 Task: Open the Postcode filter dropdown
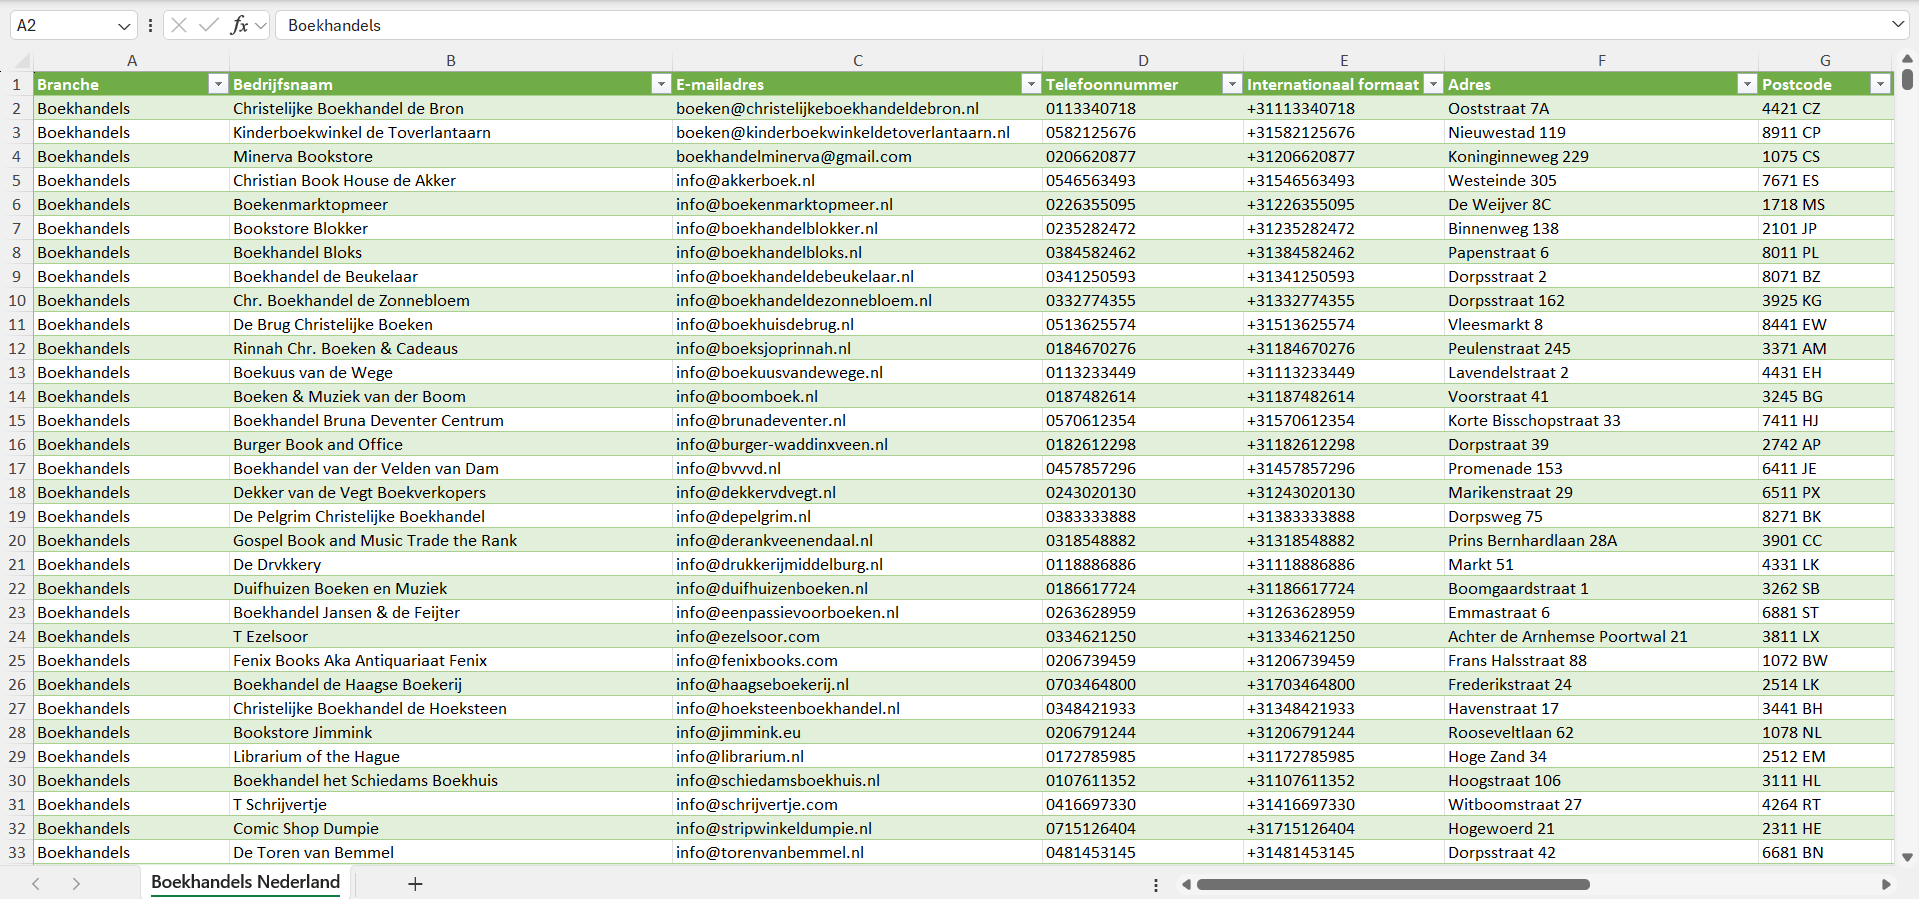coord(1880,84)
